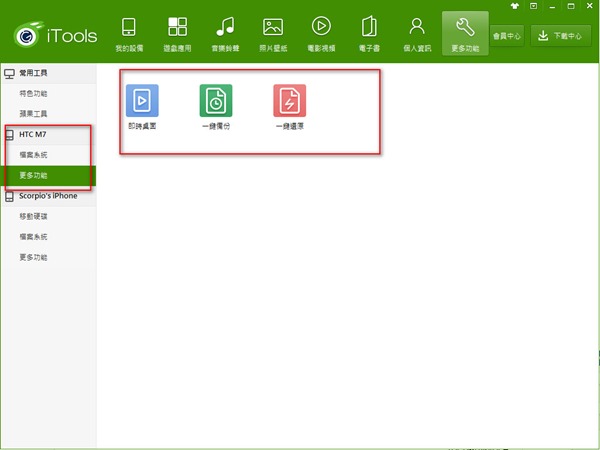Open 個人資訊 personal info section
Viewport: 600px width, 450px height.
pos(417,34)
